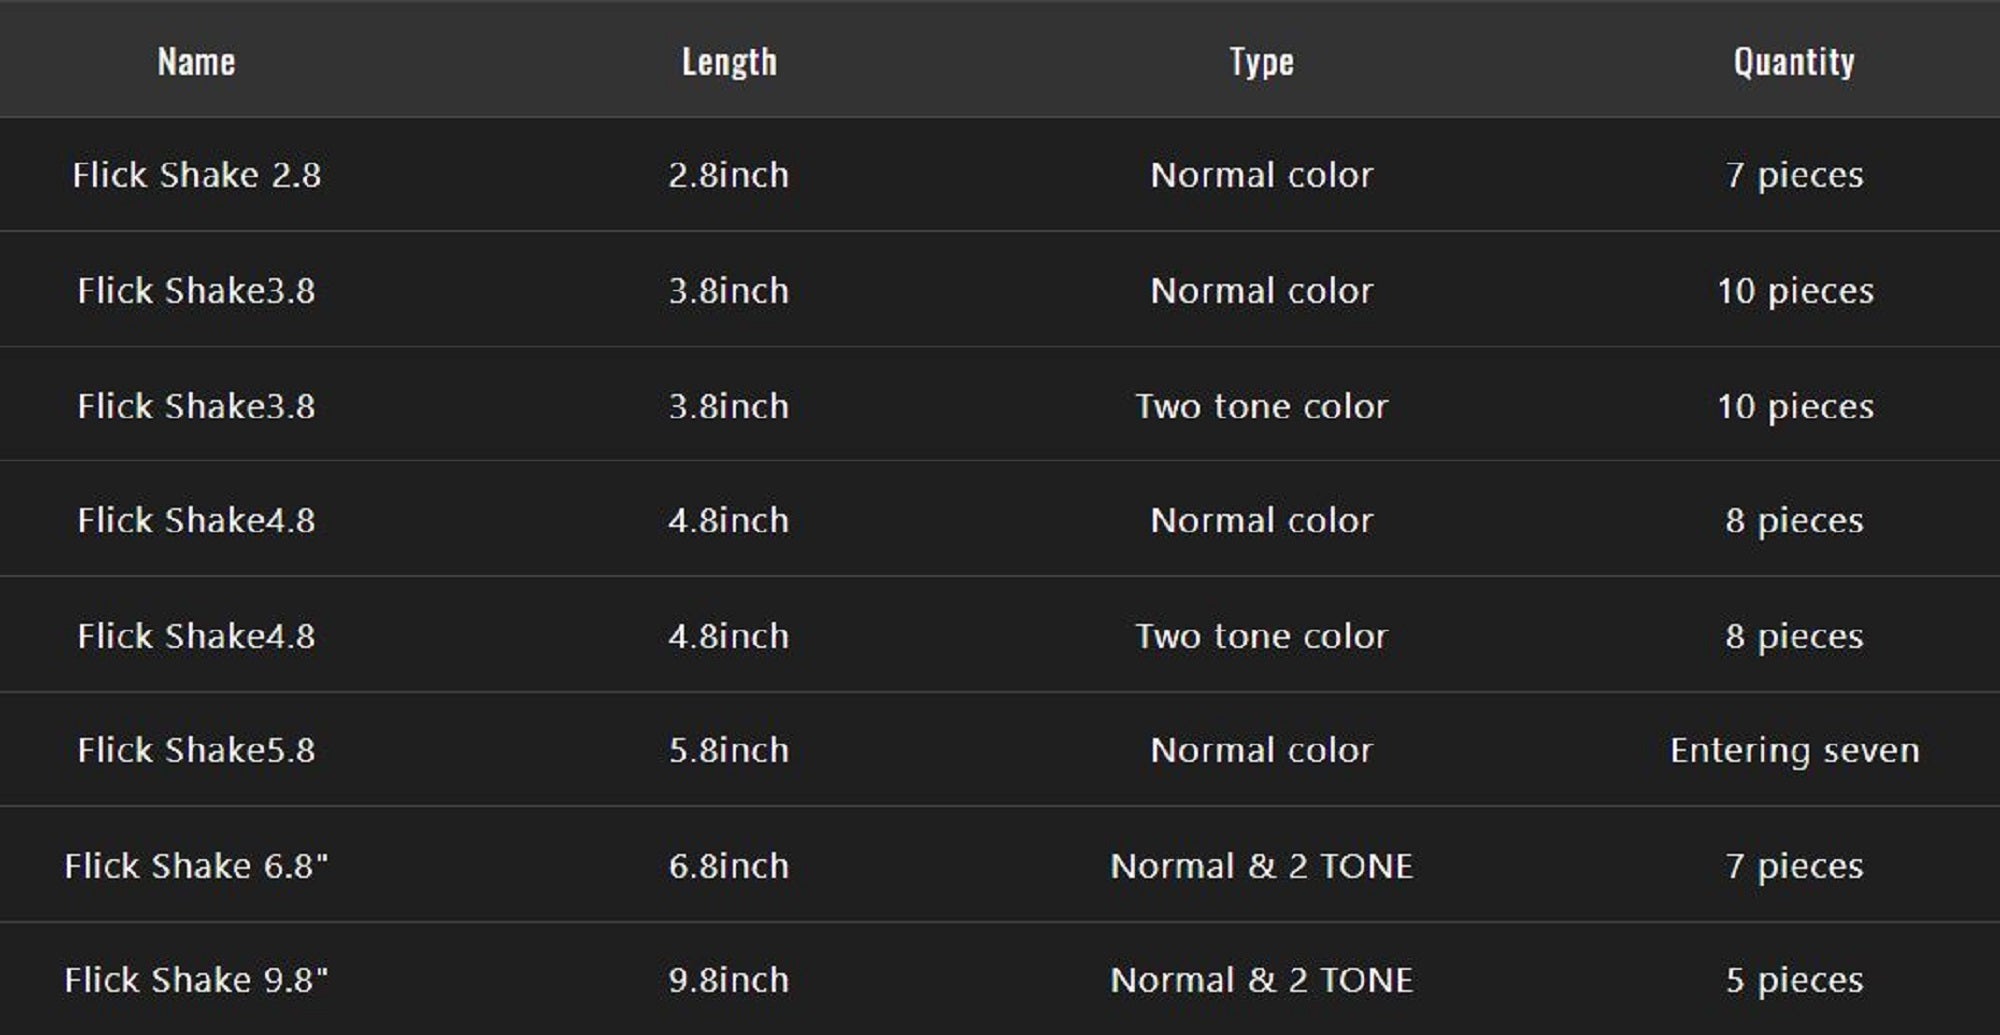Viewport: 2000px width, 1035px height.
Task: Select the Flick Shake 6.8" name cell
Action: tap(196, 866)
